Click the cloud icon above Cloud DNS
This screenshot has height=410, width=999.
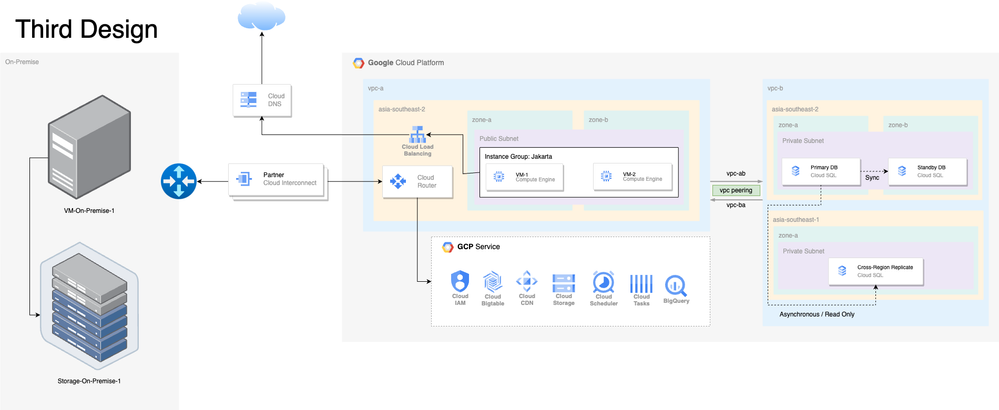261,17
